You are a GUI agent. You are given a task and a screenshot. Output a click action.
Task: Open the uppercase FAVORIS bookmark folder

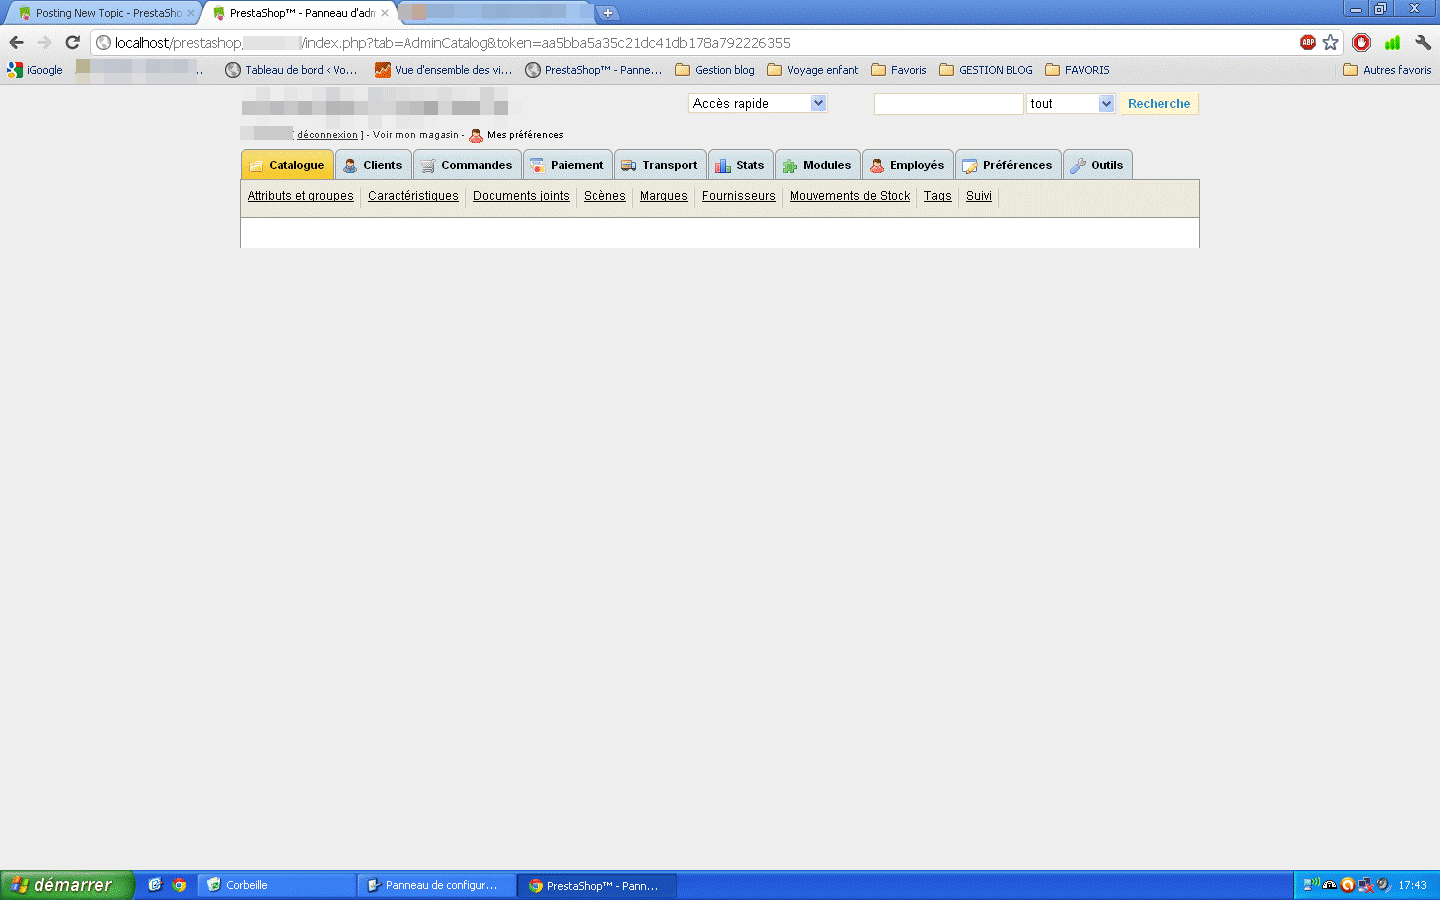coord(1077,70)
